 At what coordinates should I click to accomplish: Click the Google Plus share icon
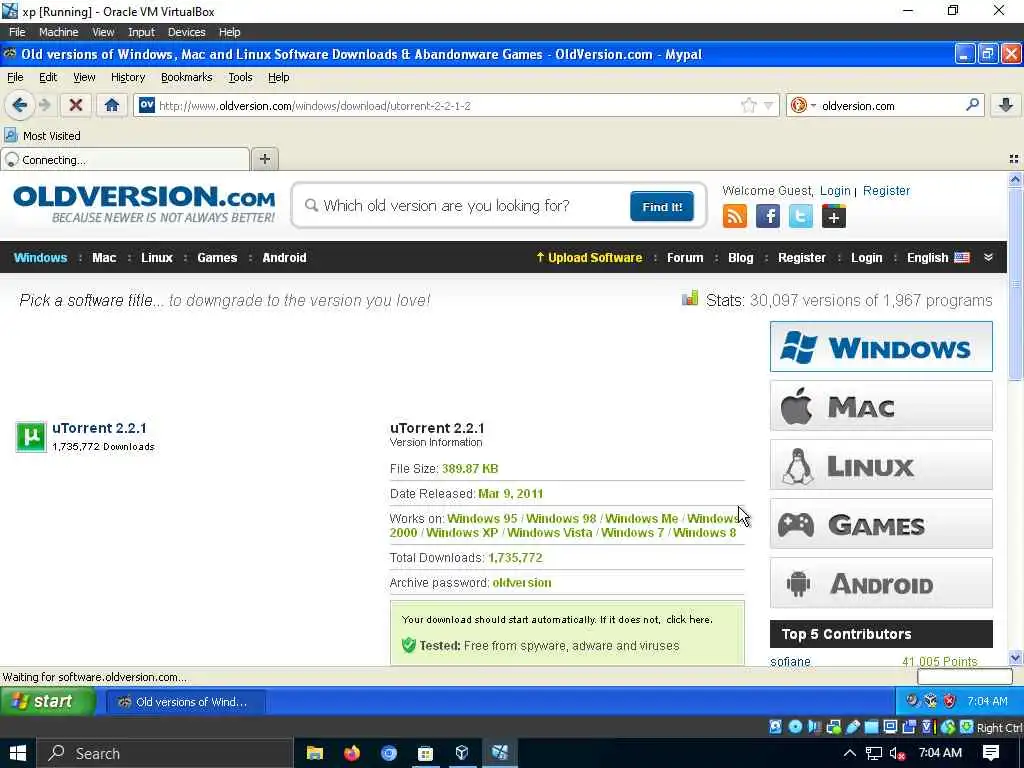pyautogui.click(x=834, y=216)
